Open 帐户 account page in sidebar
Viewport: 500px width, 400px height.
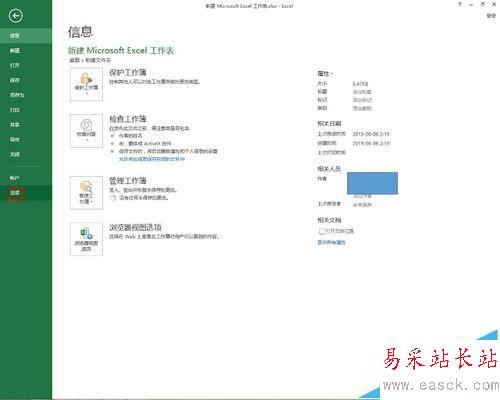pos(26,178)
